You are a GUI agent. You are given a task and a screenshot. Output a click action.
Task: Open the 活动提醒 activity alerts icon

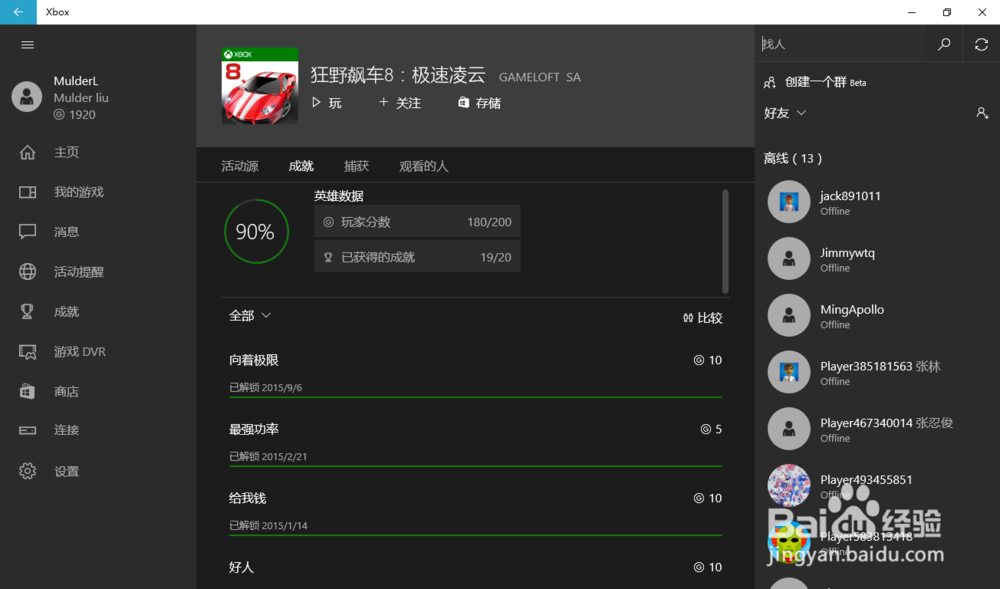[x=27, y=271]
